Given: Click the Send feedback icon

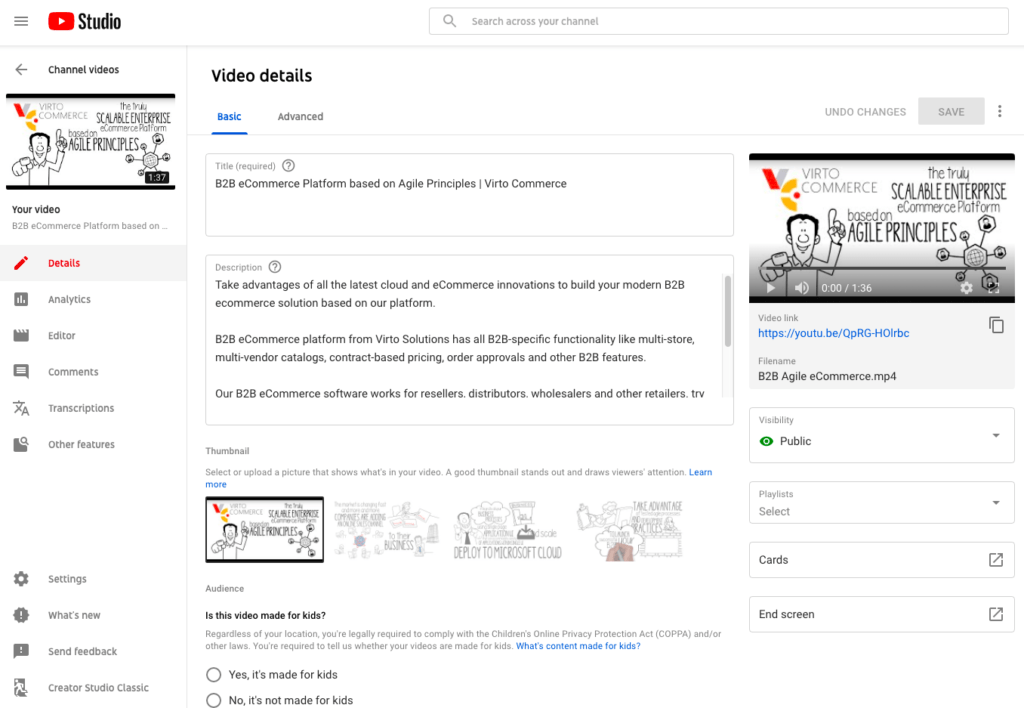Looking at the screenshot, I should tap(21, 651).
